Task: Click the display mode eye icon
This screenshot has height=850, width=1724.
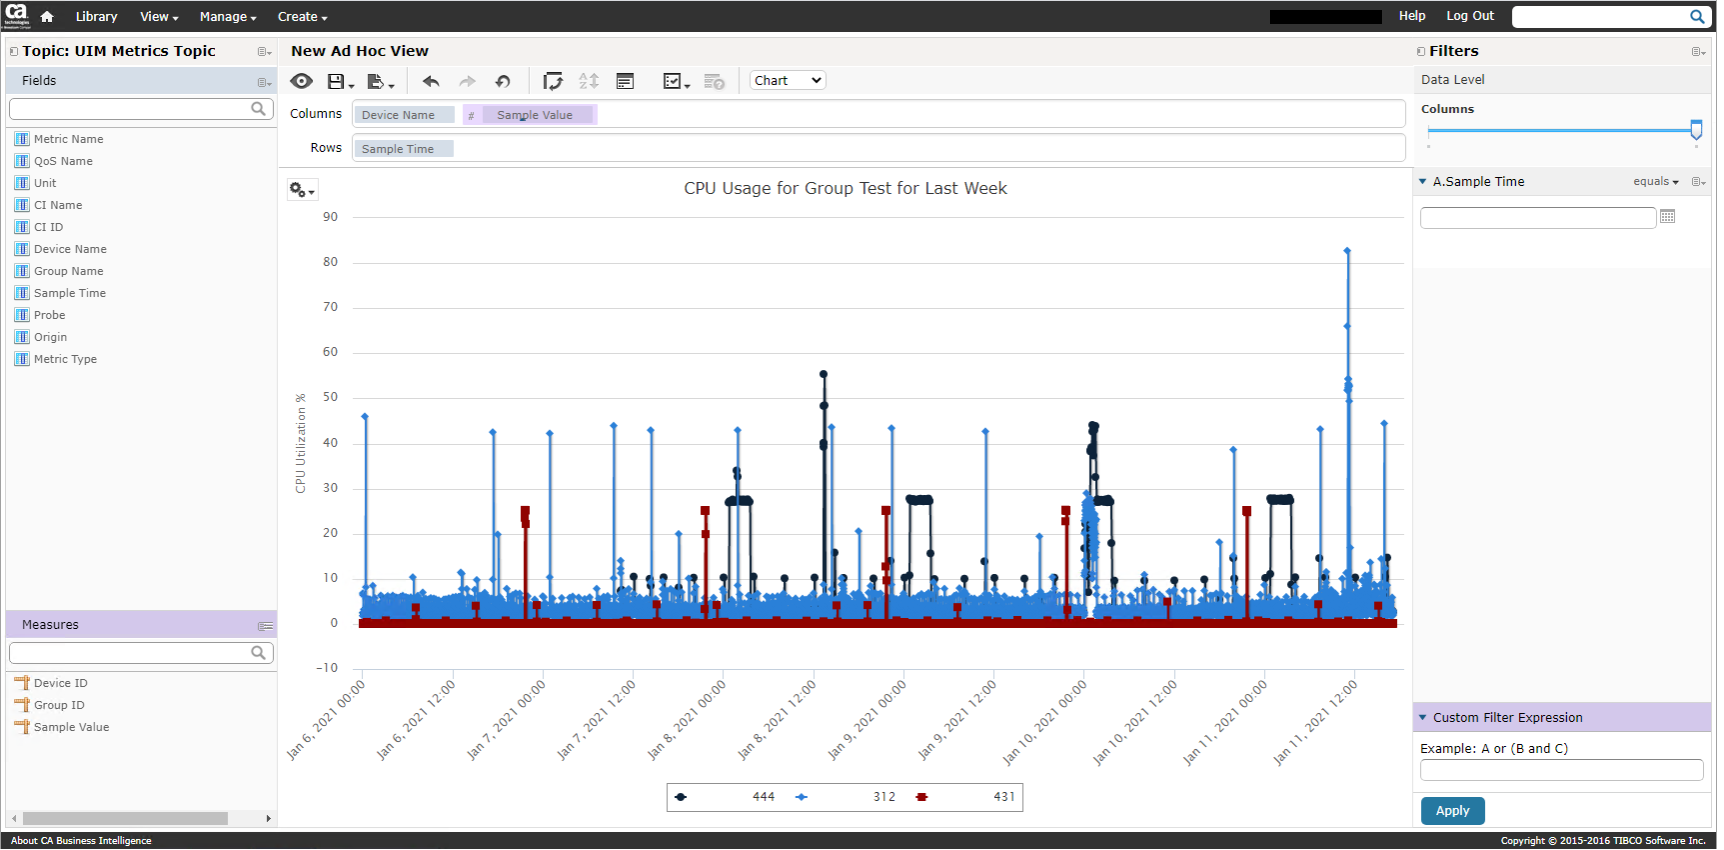Action: click(301, 81)
